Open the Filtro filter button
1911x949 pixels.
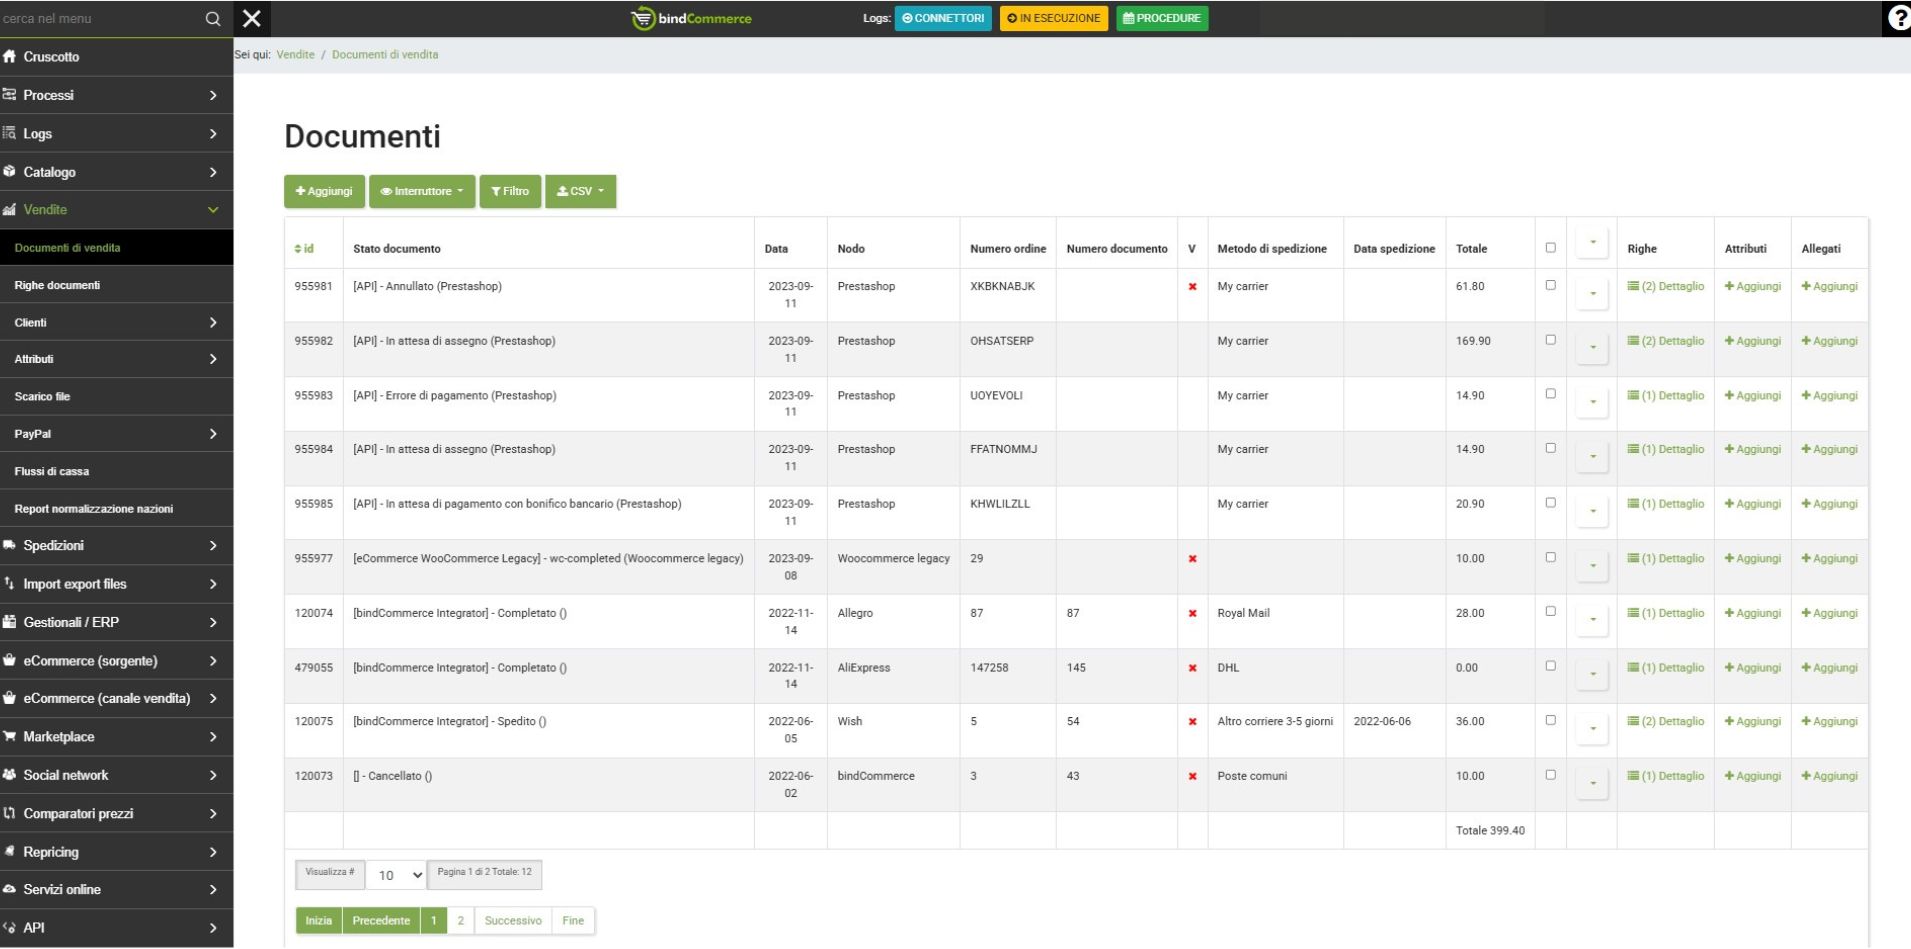[x=510, y=191]
